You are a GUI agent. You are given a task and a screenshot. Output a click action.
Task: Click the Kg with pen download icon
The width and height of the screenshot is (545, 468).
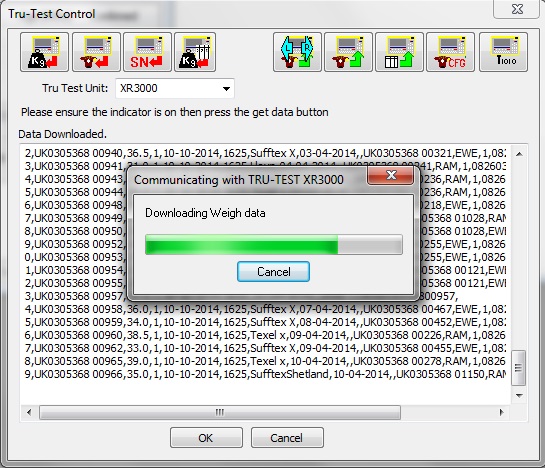click(x=195, y=52)
